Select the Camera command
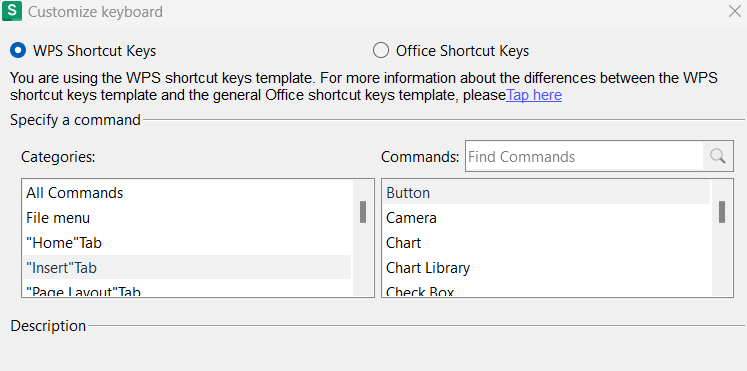This screenshot has width=747, height=371. (546, 218)
